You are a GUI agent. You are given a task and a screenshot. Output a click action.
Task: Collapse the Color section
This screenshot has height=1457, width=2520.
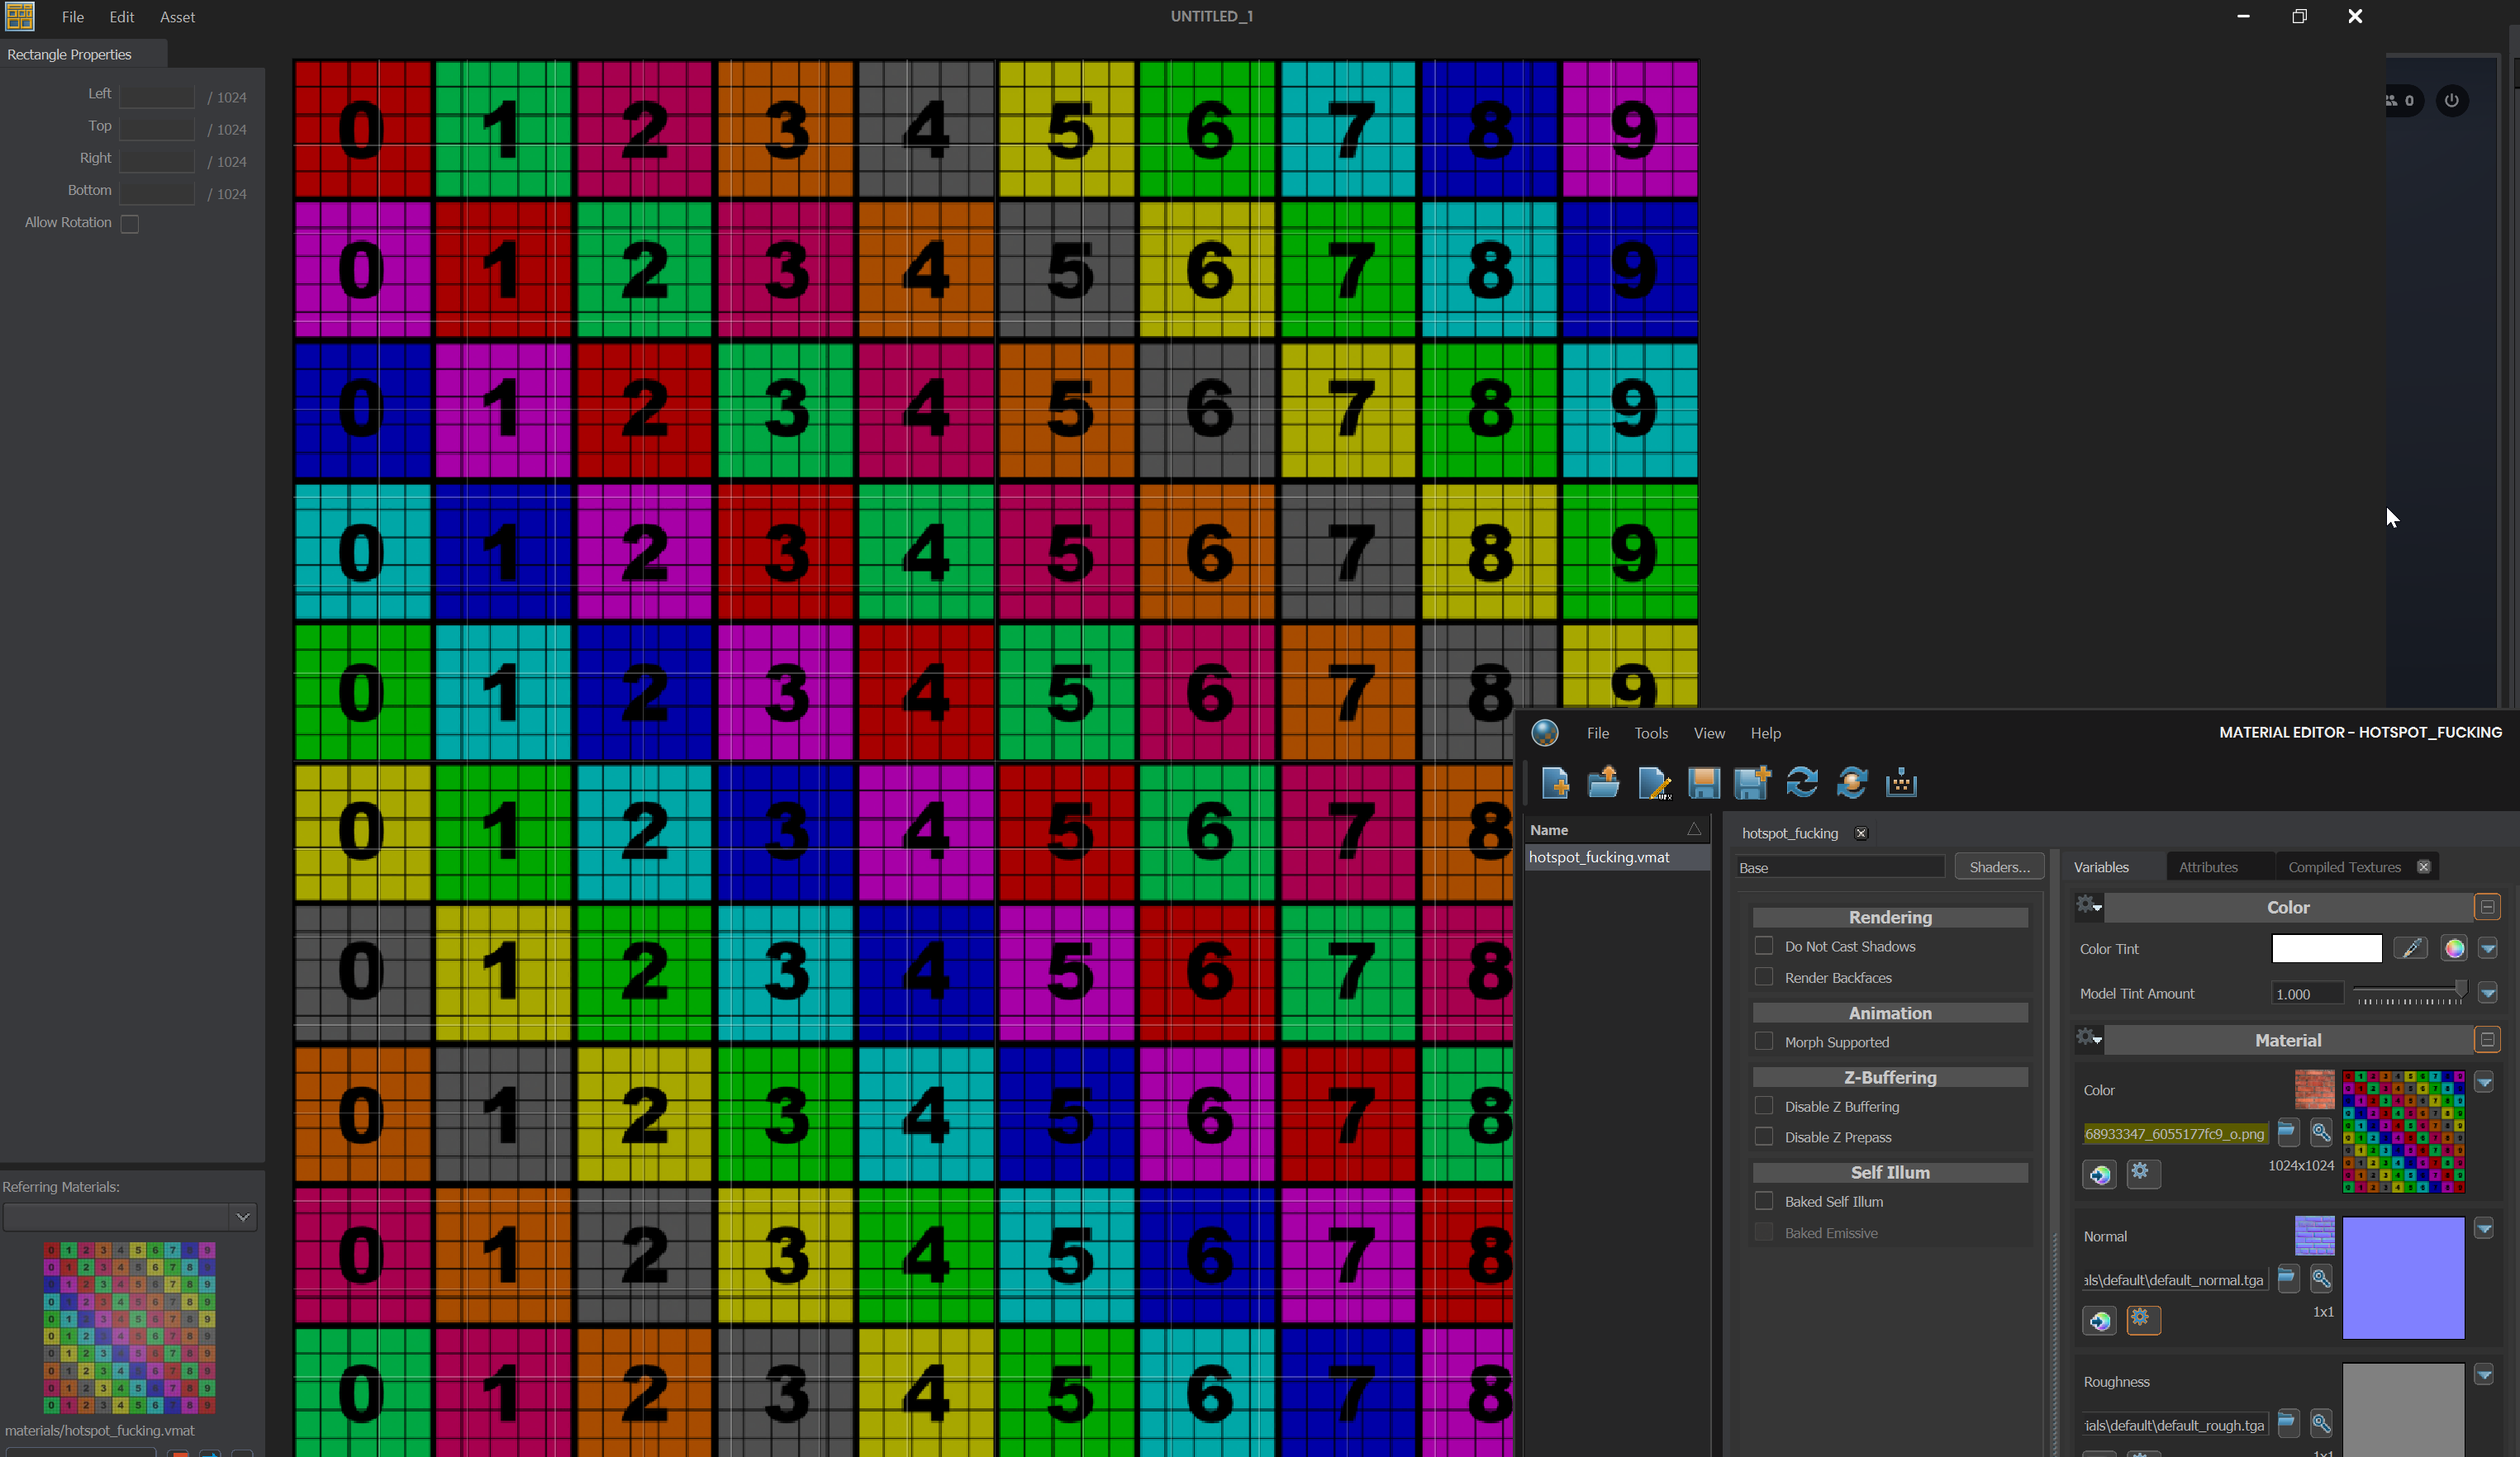(x=2487, y=906)
